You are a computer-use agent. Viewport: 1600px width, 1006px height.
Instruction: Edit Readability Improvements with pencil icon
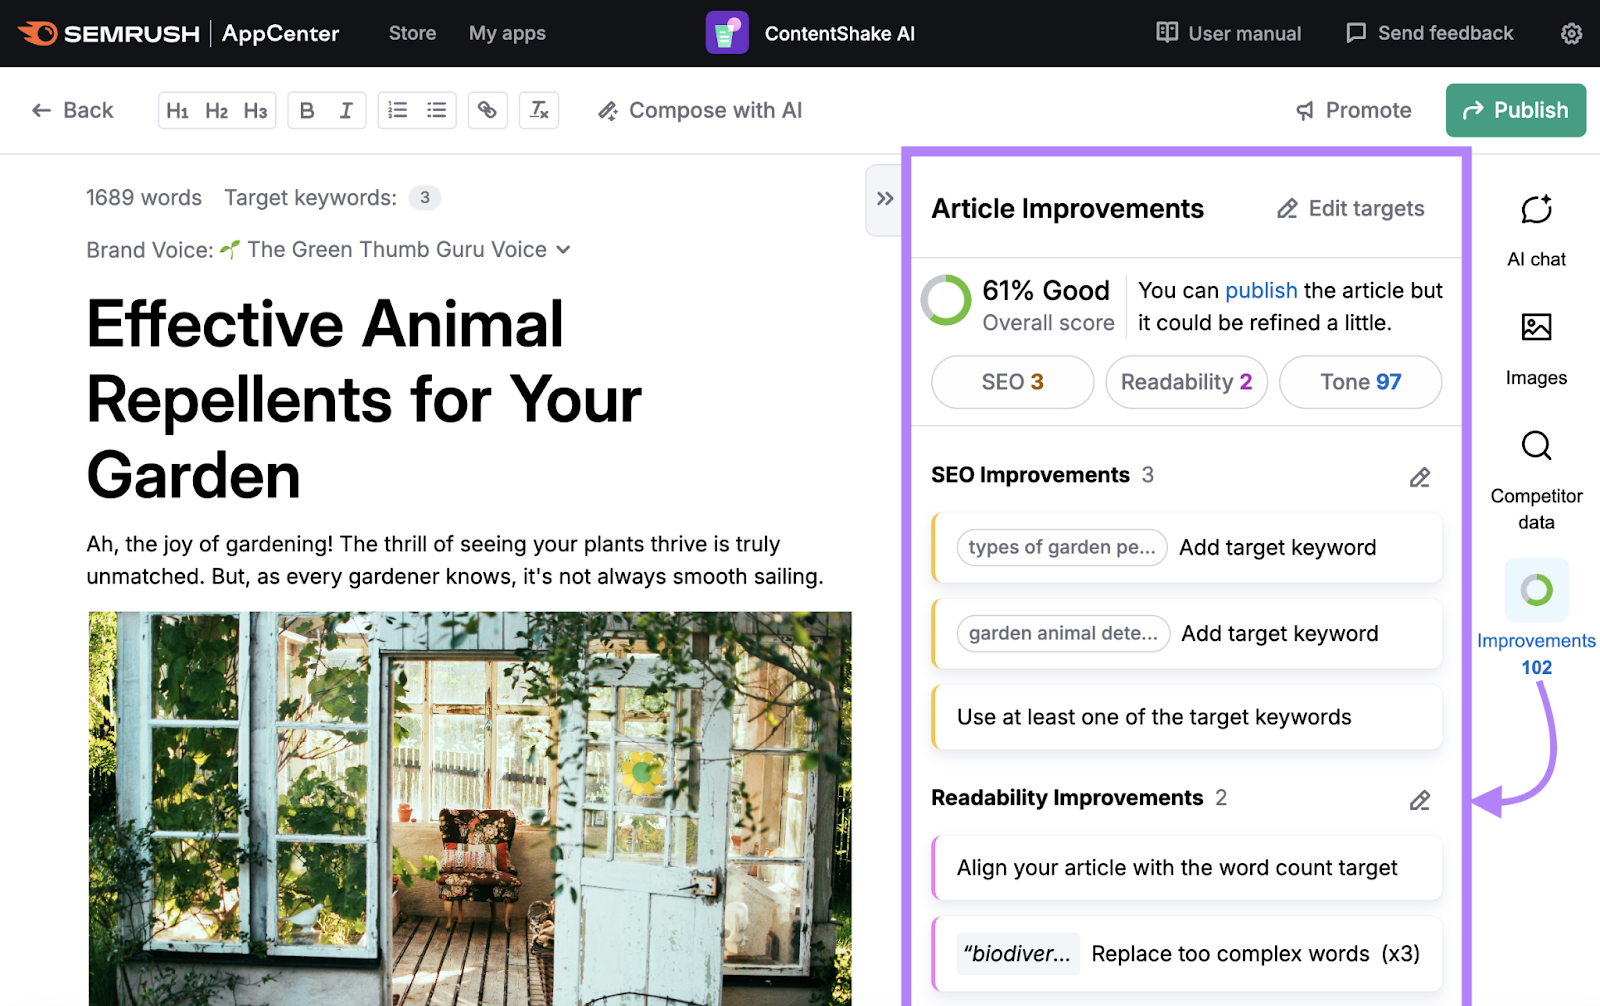pyautogui.click(x=1420, y=800)
